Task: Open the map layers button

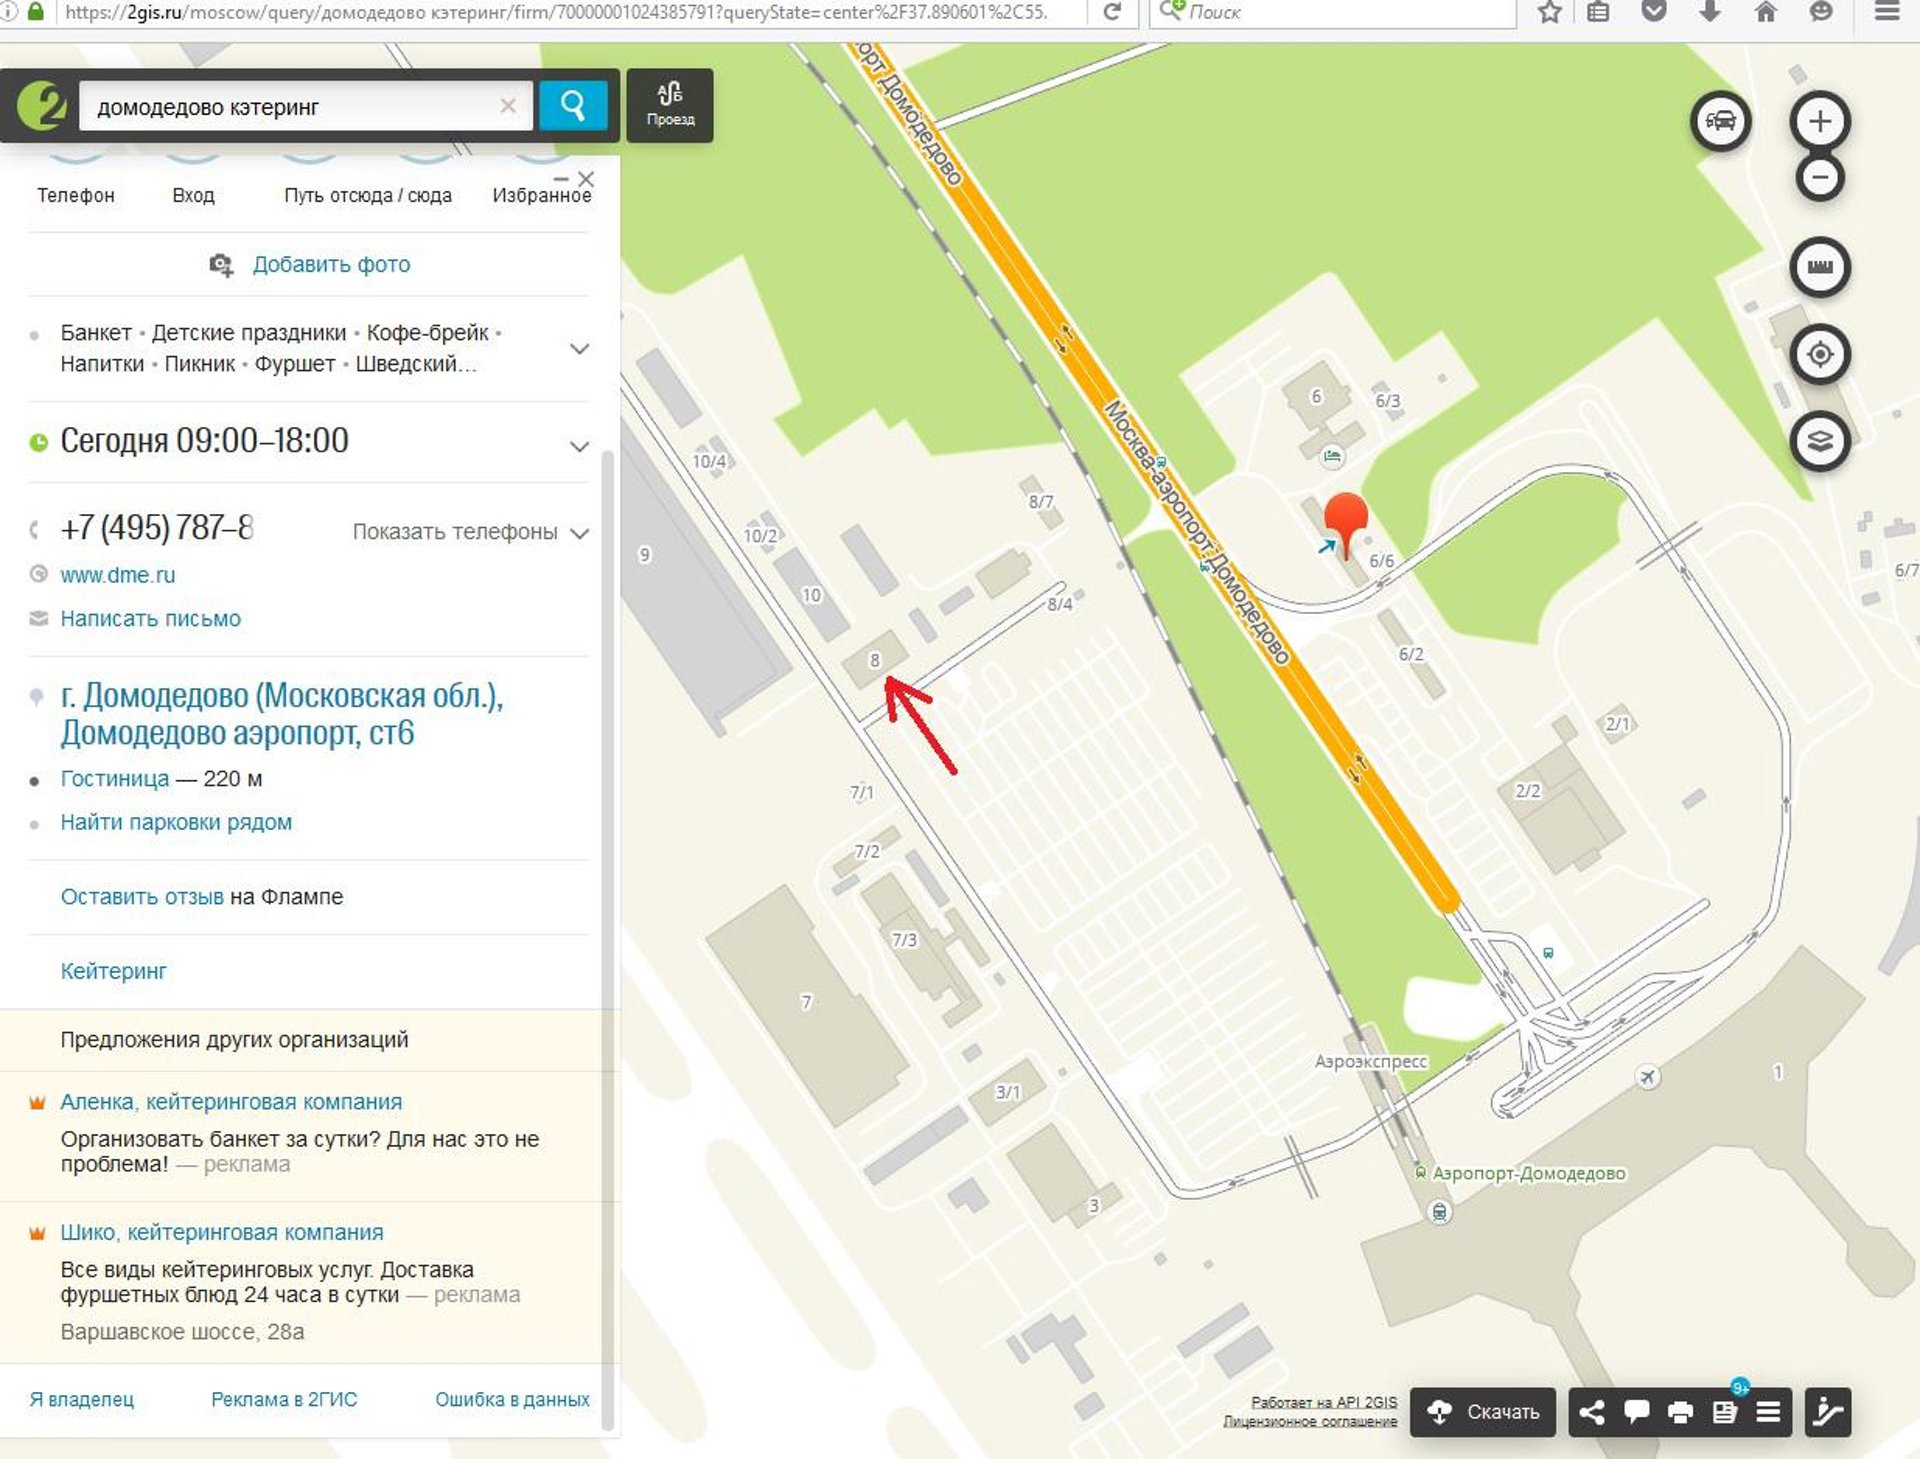Action: point(1820,441)
